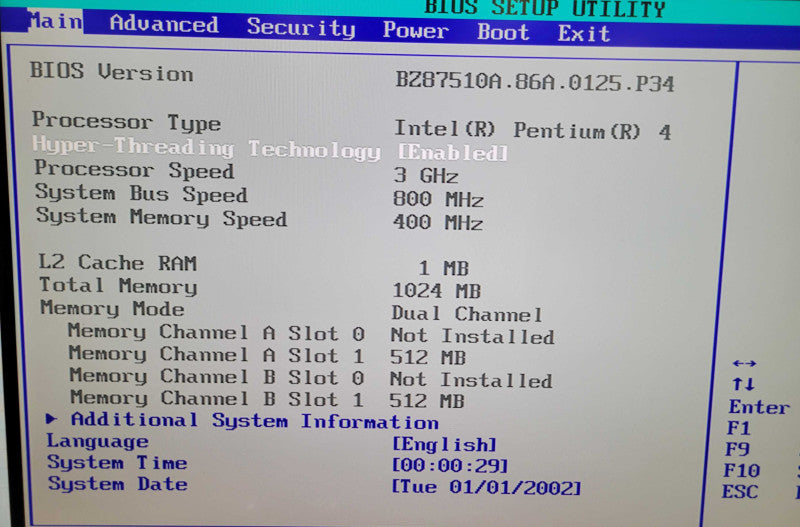Click the Dual Channel value

467,314
